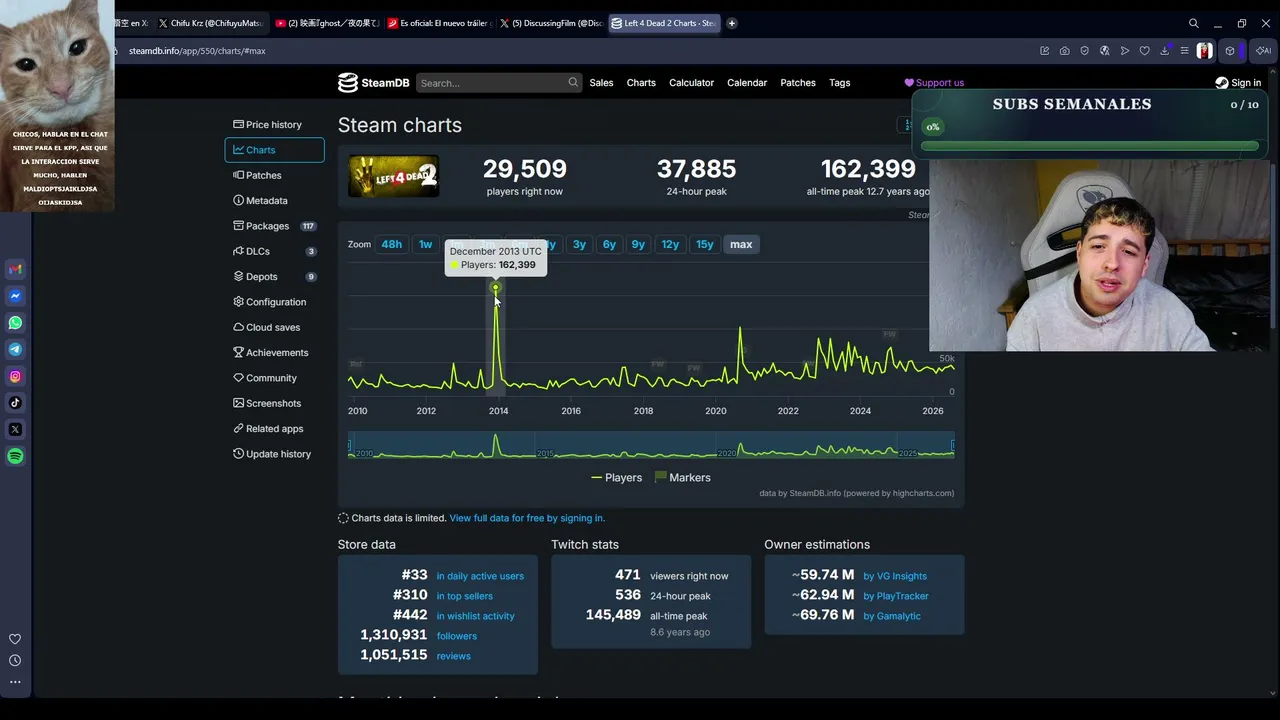This screenshot has height=720, width=1280.
Task: Open a new browser tab
Action: click(x=732, y=23)
